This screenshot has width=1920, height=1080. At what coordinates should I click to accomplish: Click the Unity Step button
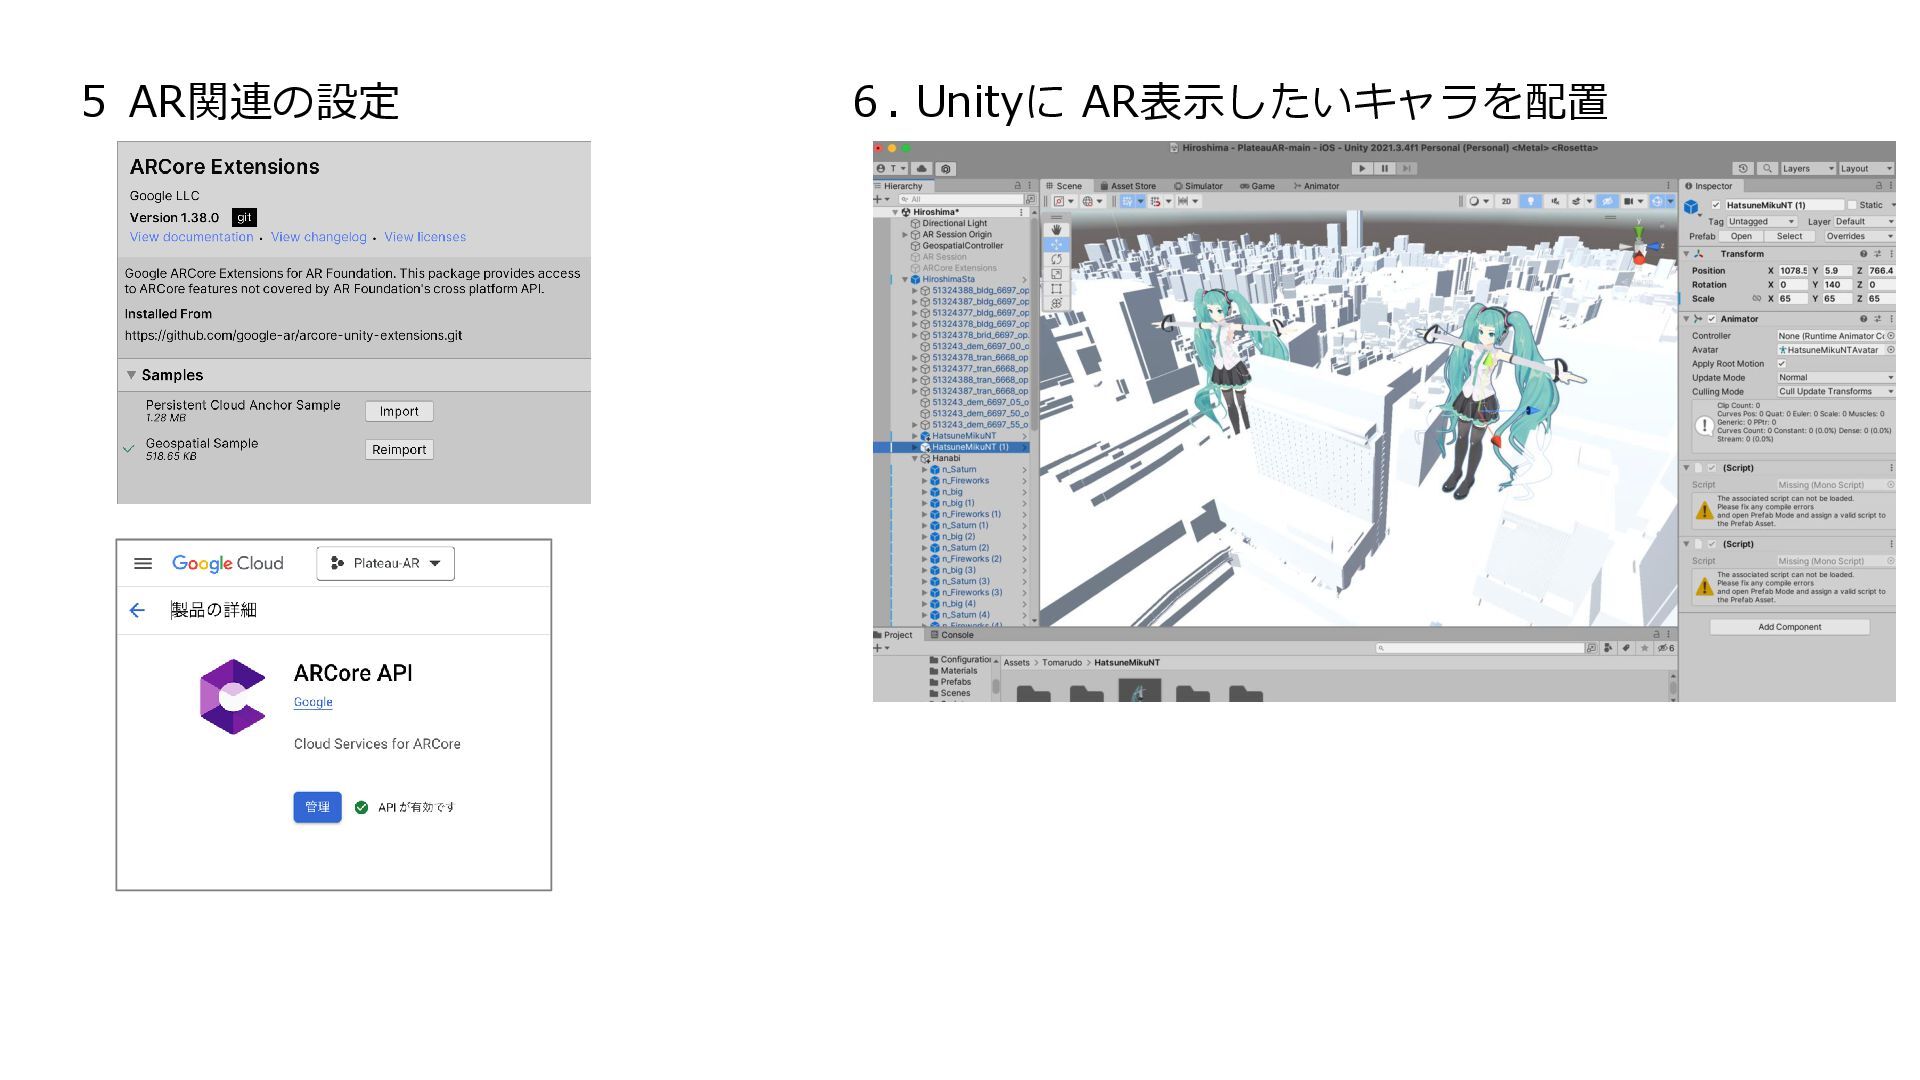coord(1406,168)
